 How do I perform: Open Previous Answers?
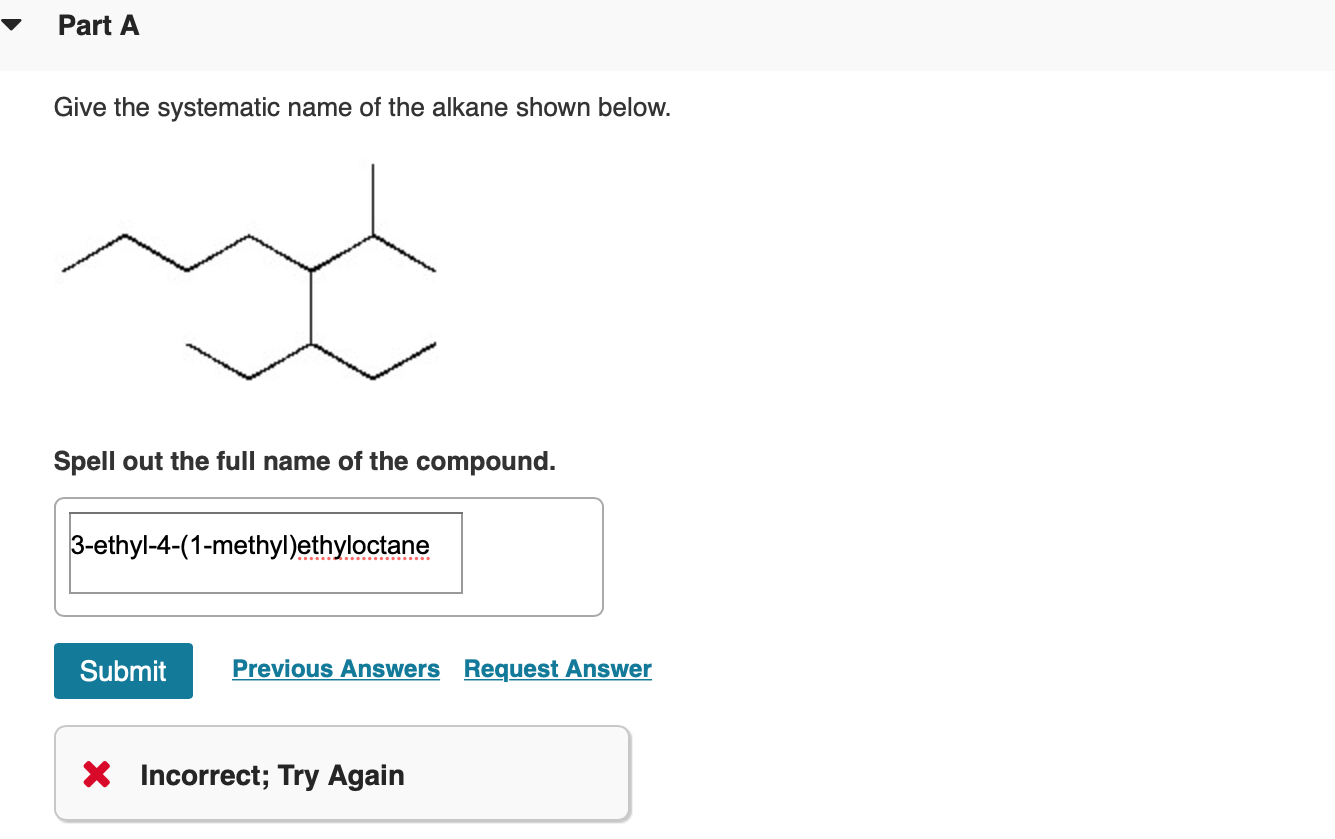pyautogui.click(x=336, y=668)
